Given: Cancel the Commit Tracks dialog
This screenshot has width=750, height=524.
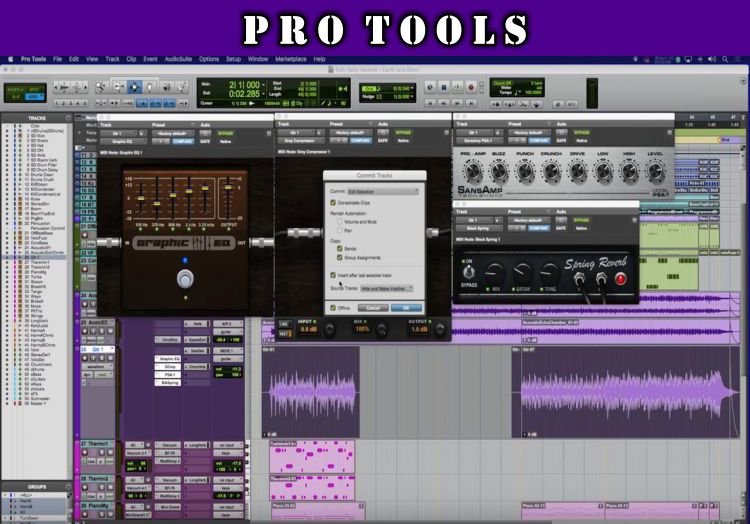Looking at the screenshot, I should tap(373, 308).
